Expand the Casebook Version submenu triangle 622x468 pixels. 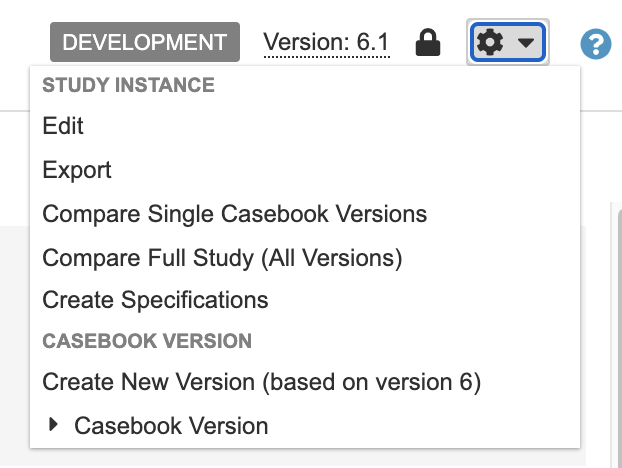pyautogui.click(x=54, y=425)
